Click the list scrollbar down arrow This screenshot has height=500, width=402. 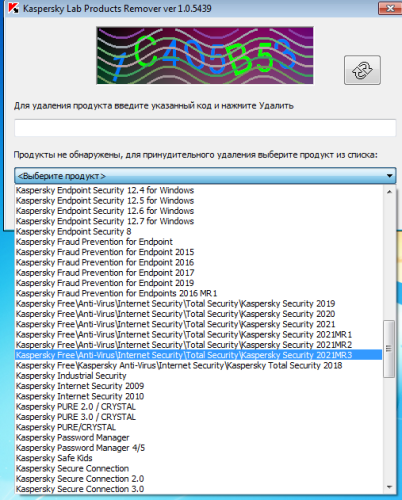[389, 487]
